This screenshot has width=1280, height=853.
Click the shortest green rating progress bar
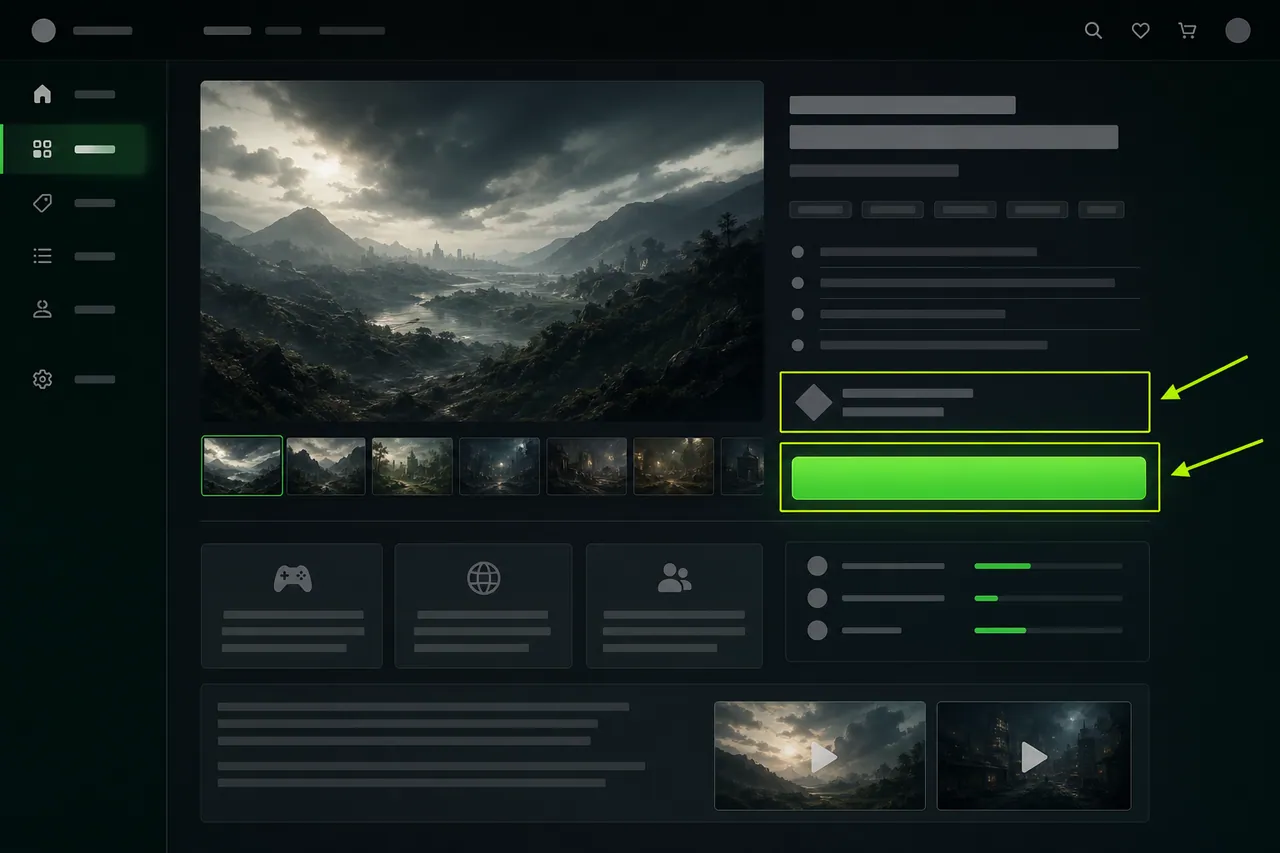[x=1048, y=598]
